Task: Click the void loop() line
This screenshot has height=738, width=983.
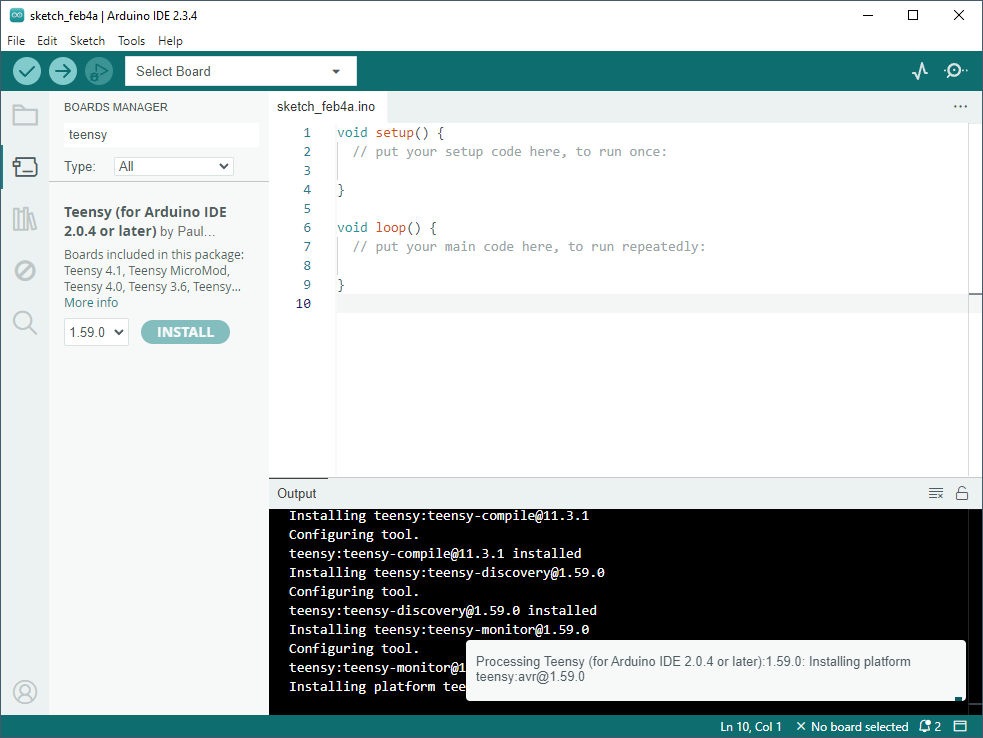Action: pyautogui.click(x=387, y=228)
